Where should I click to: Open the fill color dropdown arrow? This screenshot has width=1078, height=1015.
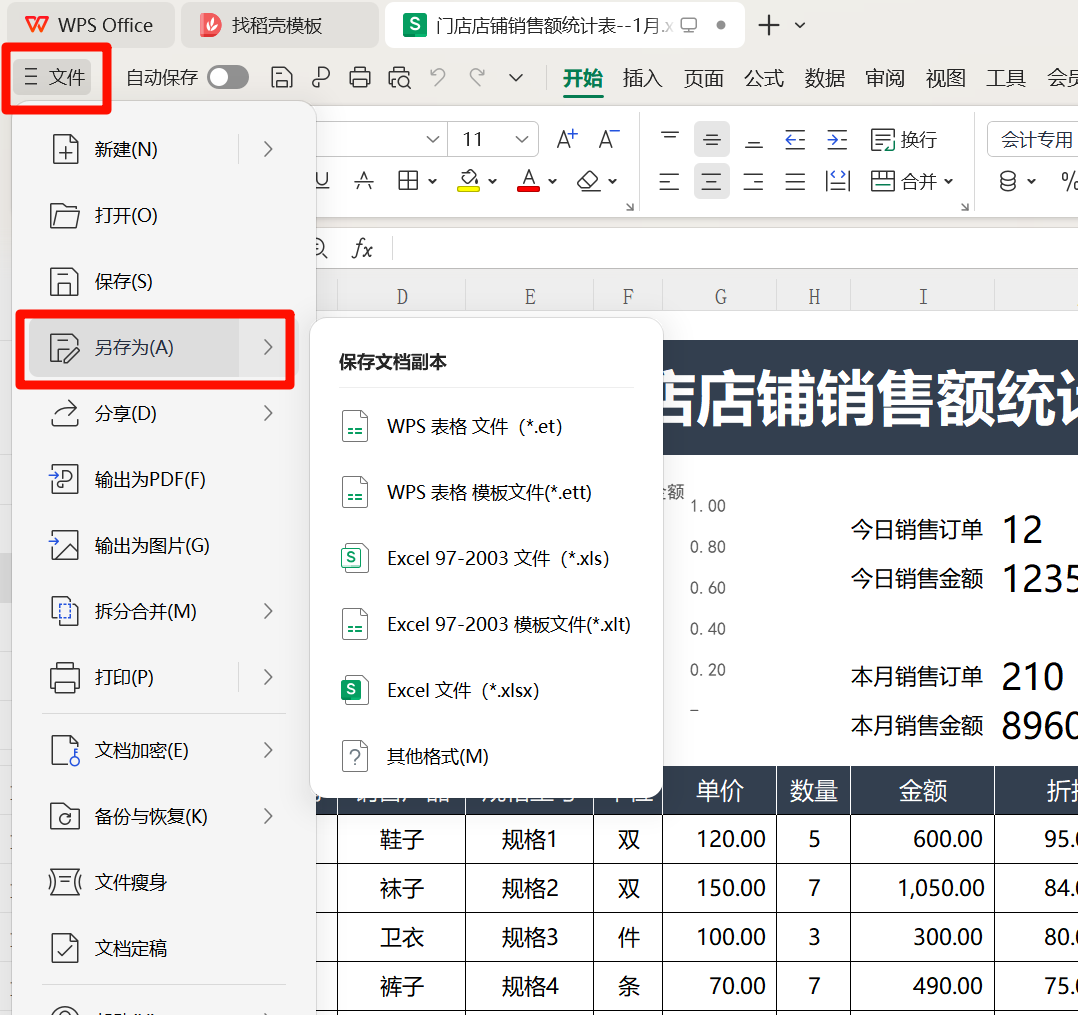(x=491, y=181)
